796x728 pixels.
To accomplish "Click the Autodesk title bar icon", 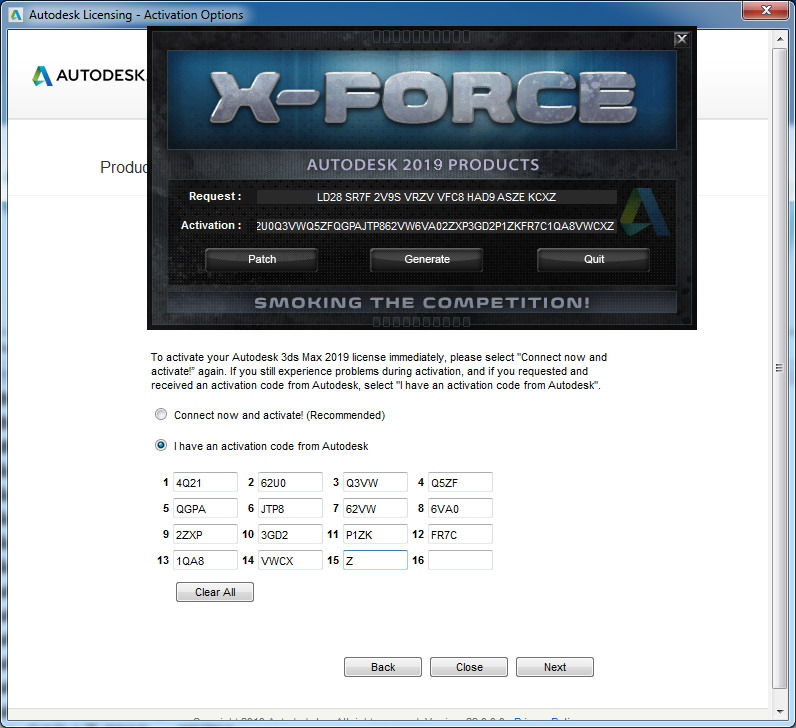I will point(16,15).
